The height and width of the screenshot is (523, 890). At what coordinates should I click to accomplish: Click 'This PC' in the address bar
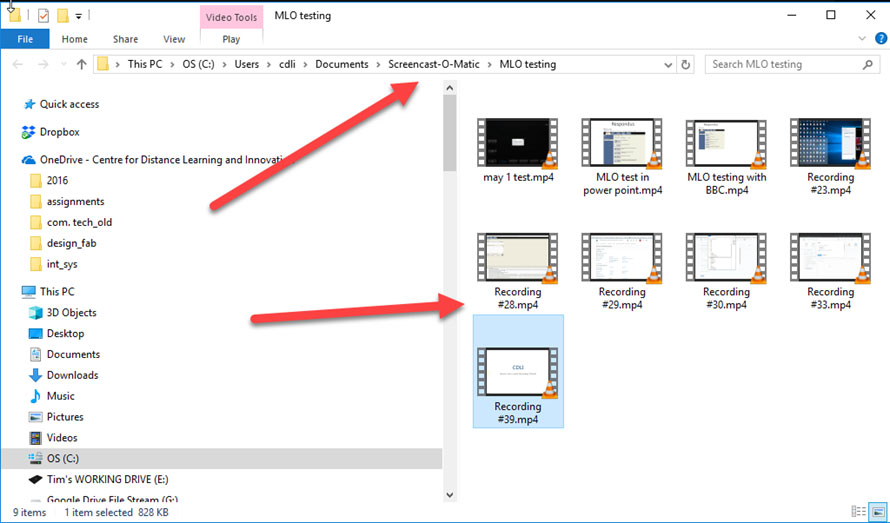pos(145,64)
